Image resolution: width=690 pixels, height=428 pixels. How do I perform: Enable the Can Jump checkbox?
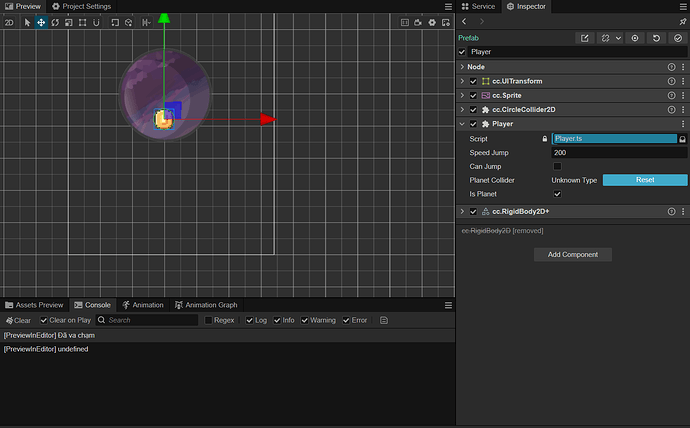pos(557,166)
